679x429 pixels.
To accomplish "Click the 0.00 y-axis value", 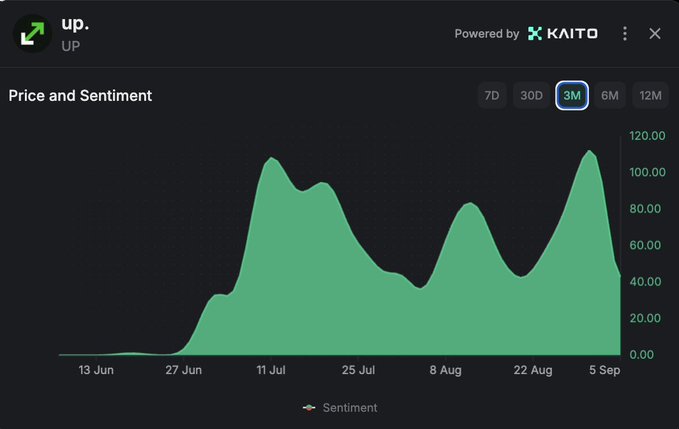I will click(x=642, y=355).
